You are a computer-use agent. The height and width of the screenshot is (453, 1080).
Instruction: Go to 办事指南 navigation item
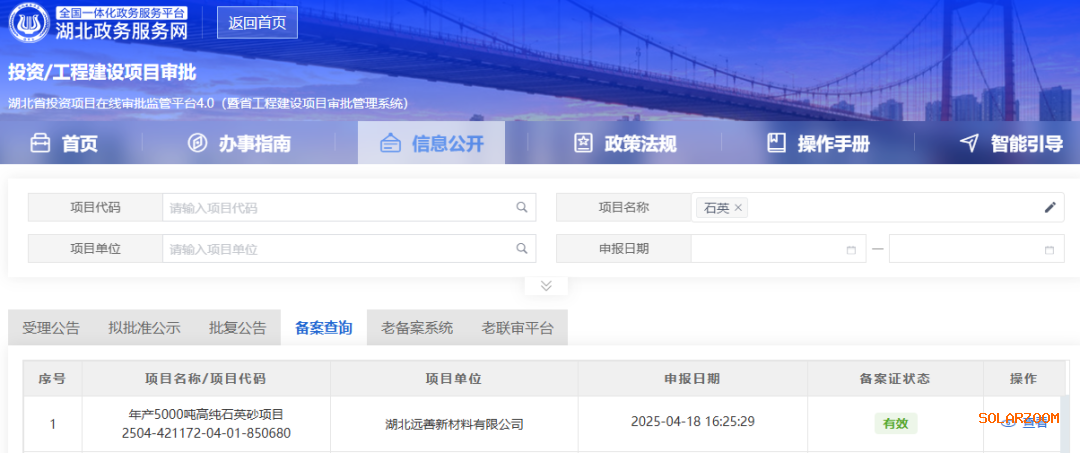point(239,144)
